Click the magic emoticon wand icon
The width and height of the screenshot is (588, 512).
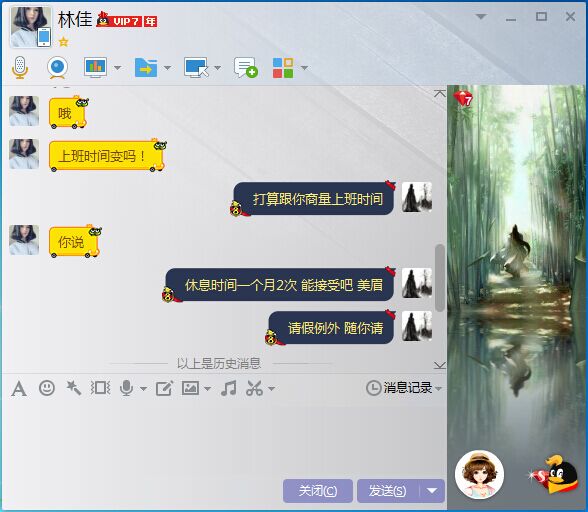(74, 388)
